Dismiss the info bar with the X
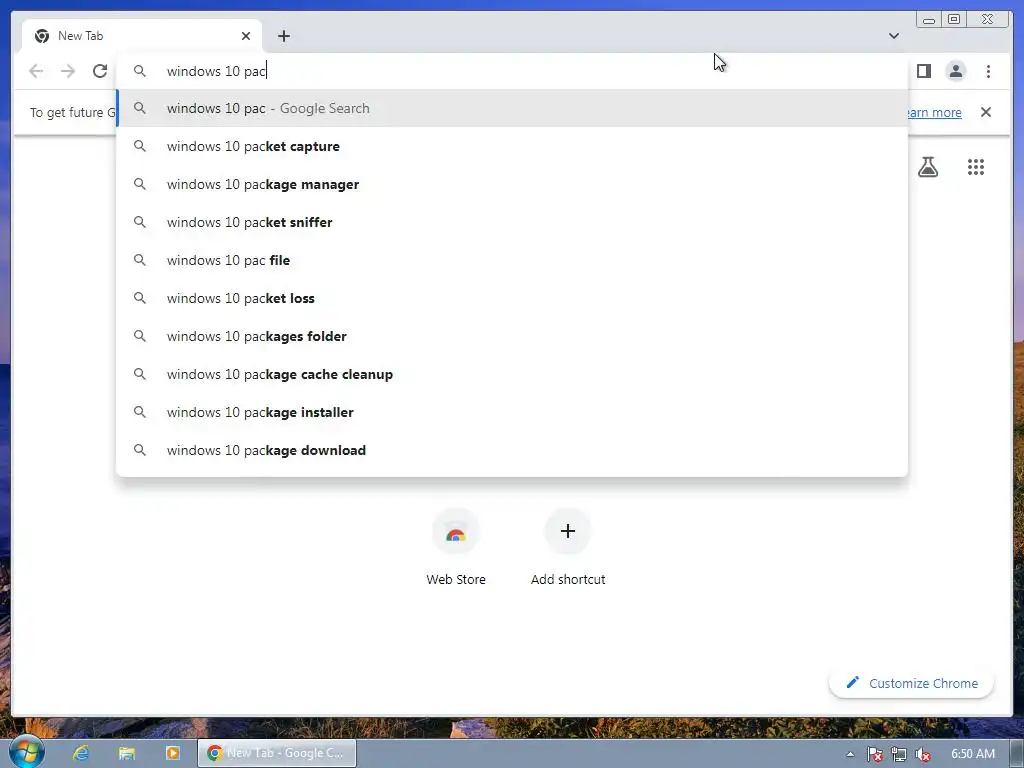 coord(985,112)
